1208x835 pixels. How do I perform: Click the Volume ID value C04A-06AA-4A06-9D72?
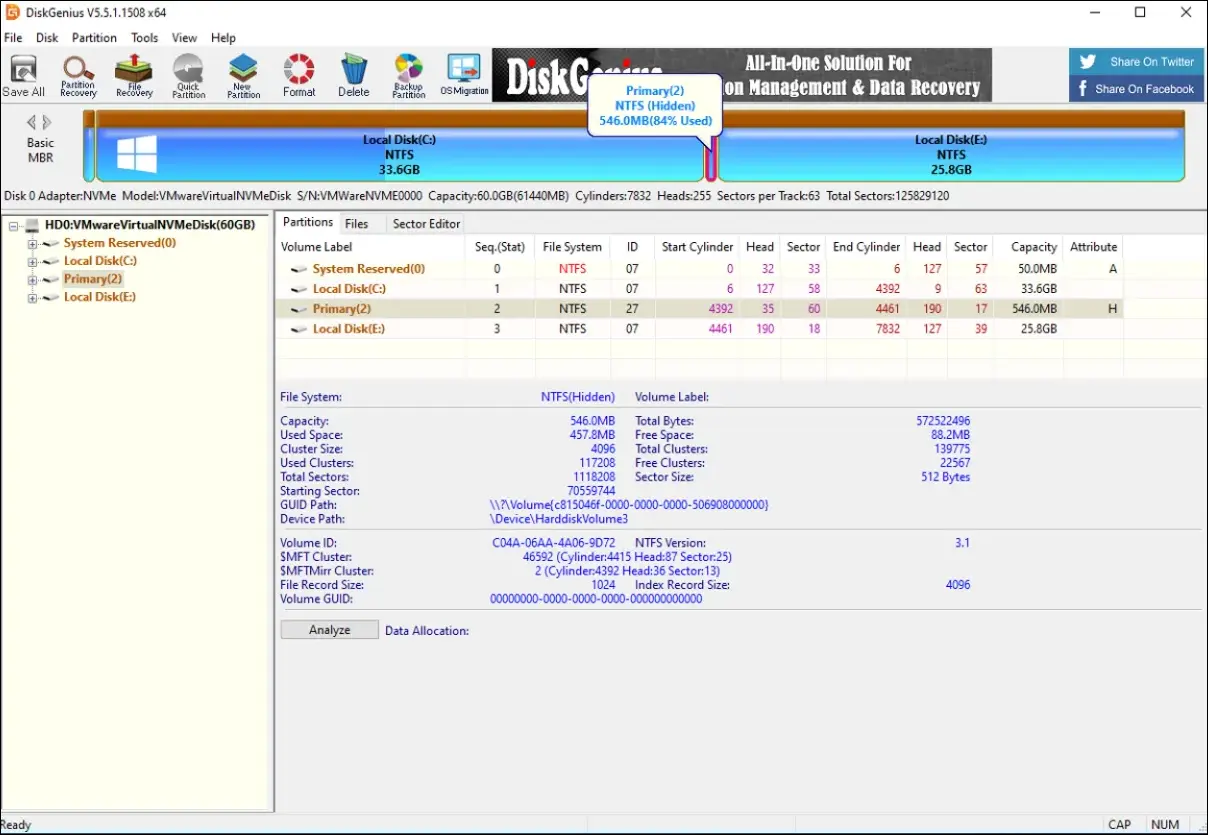click(554, 543)
